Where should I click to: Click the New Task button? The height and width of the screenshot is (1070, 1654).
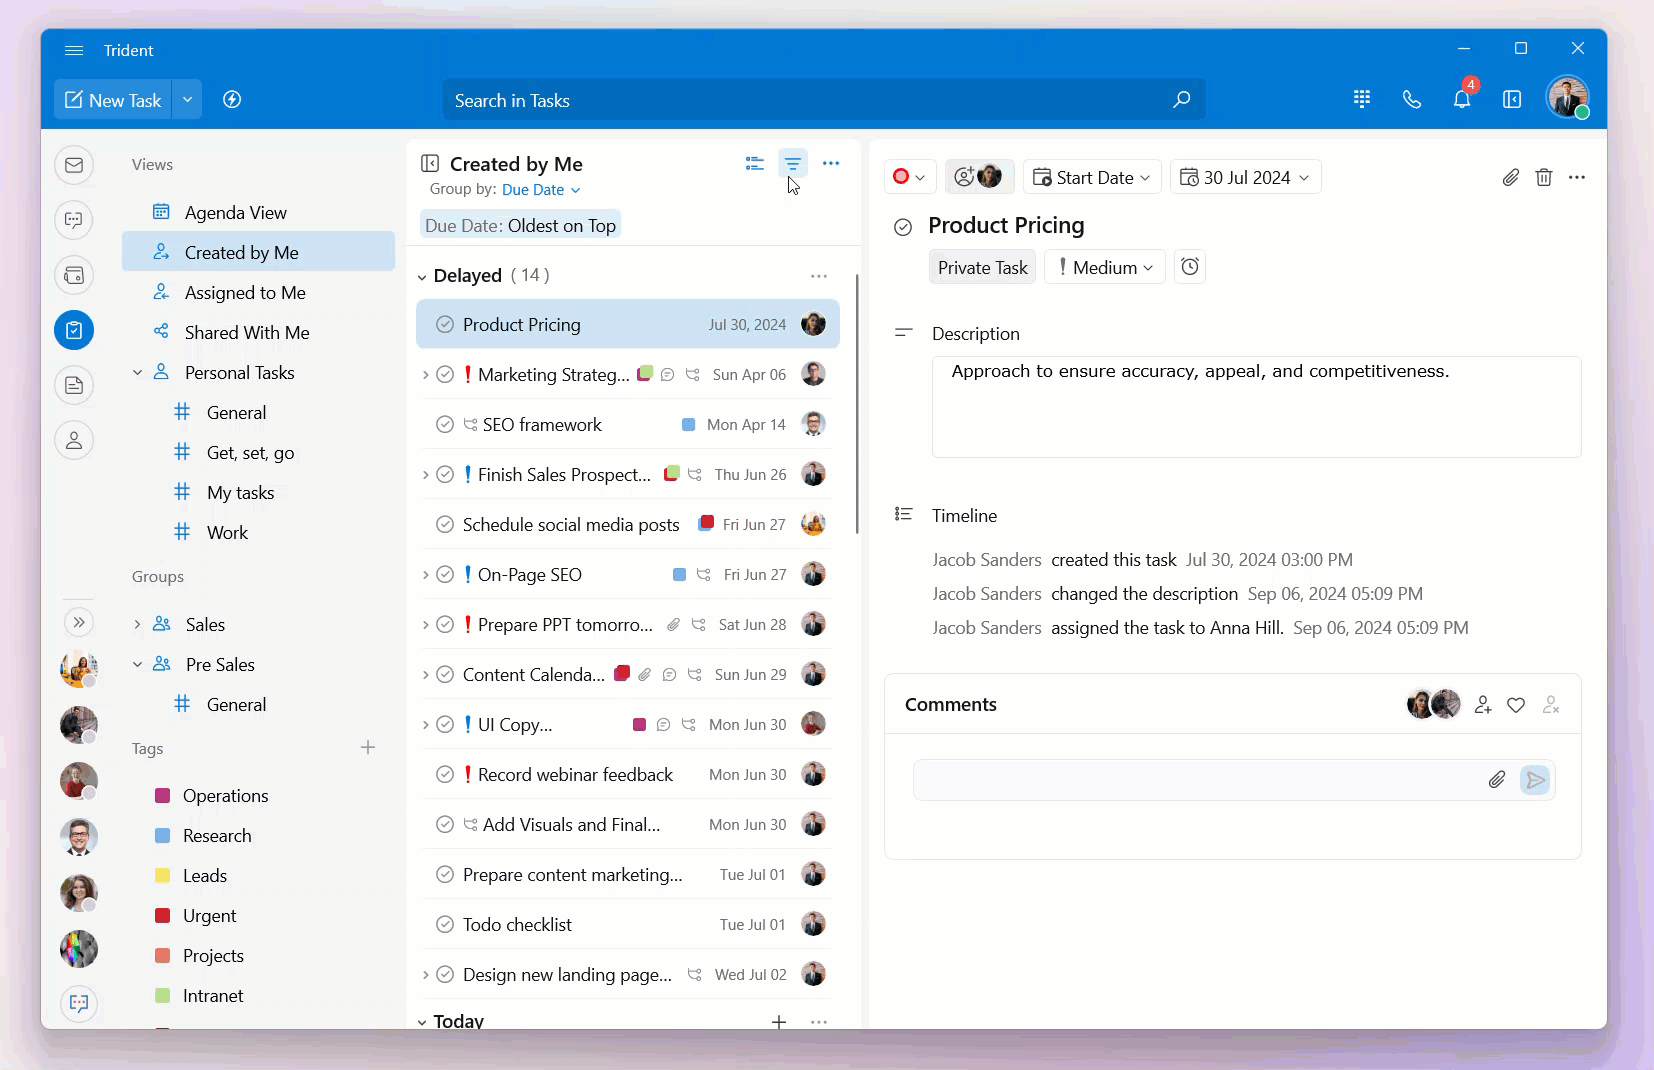(x=113, y=100)
